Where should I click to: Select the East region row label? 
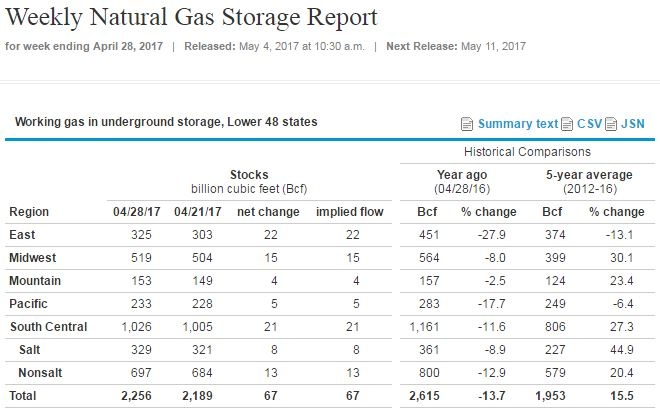tap(23, 235)
